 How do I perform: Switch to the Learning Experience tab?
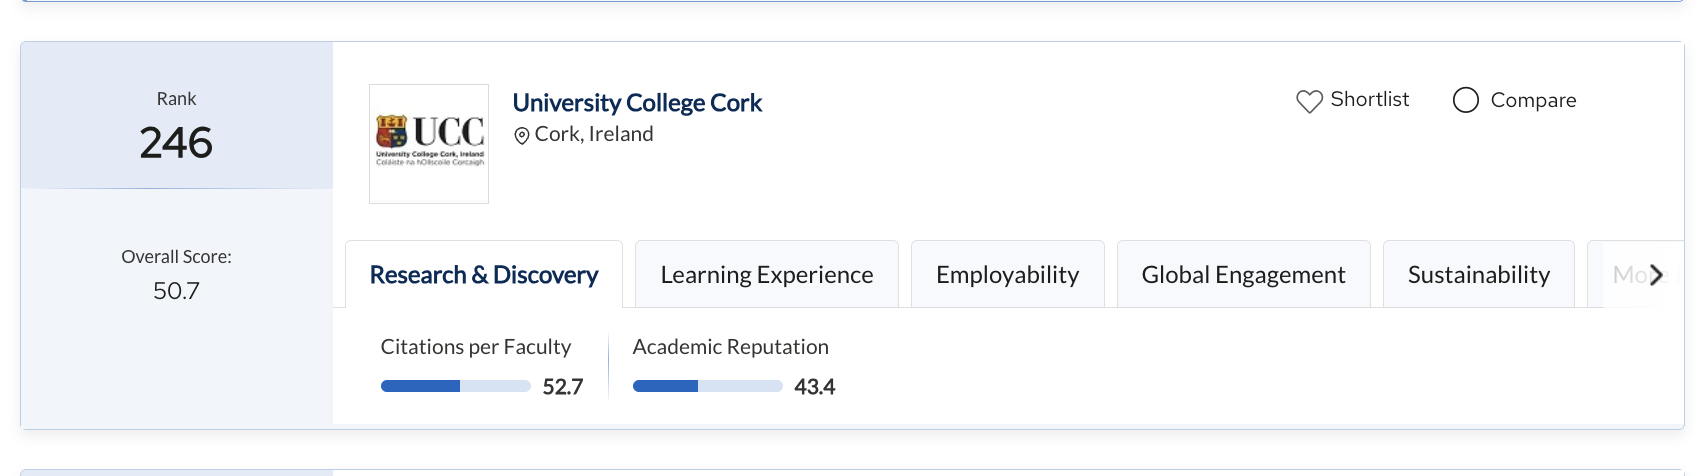[x=767, y=274]
